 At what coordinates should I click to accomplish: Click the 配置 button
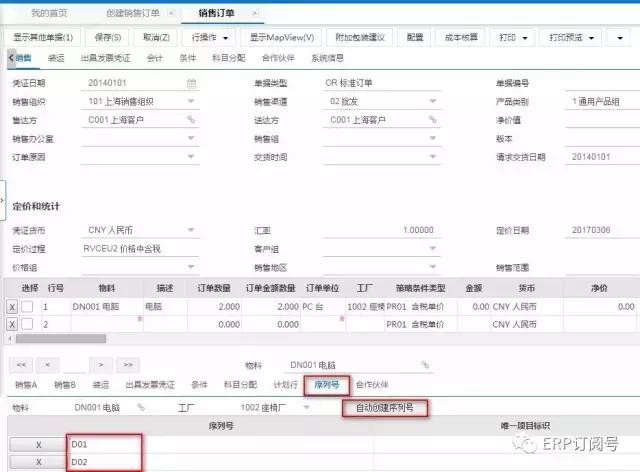(x=415, y=38)
